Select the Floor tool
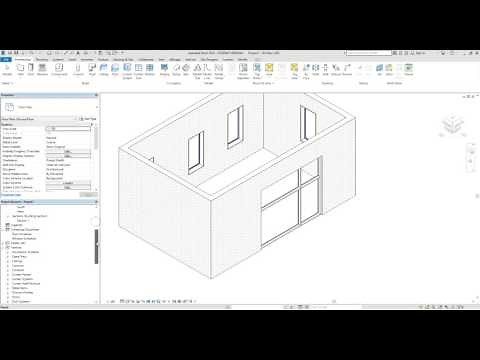The height and width of the screenshot is (360, 480). coord(115,70)
